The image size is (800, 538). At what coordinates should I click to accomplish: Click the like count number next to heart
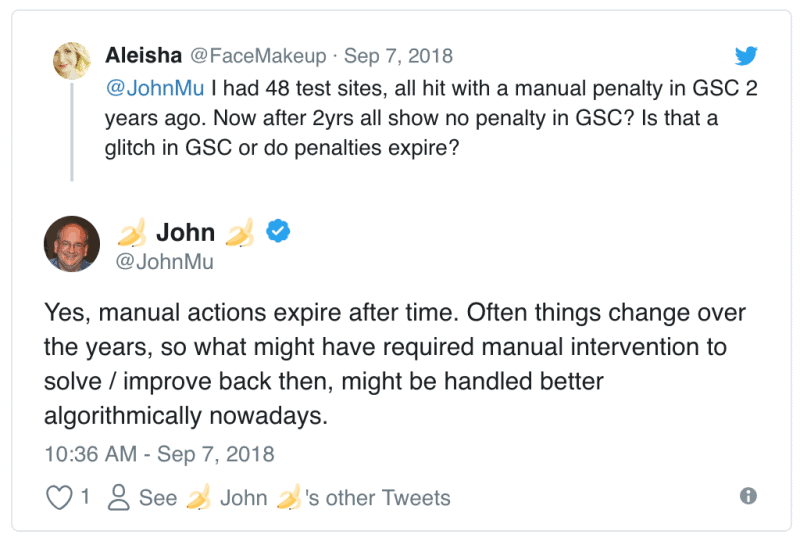pyautogui.click(x=86, y=497)
